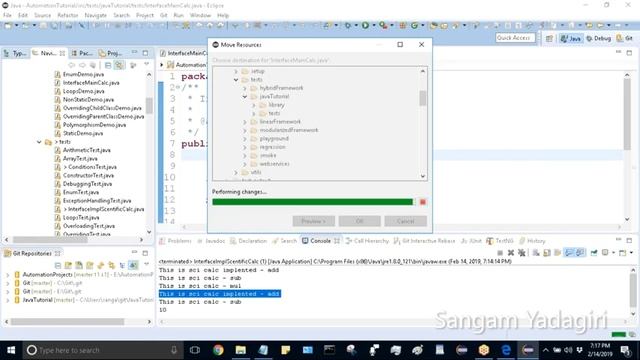The width and height of the screenshot is (640, 360).
Task: Open the Declaration tab
Action: pyautogui.click(x=249, y=241)
